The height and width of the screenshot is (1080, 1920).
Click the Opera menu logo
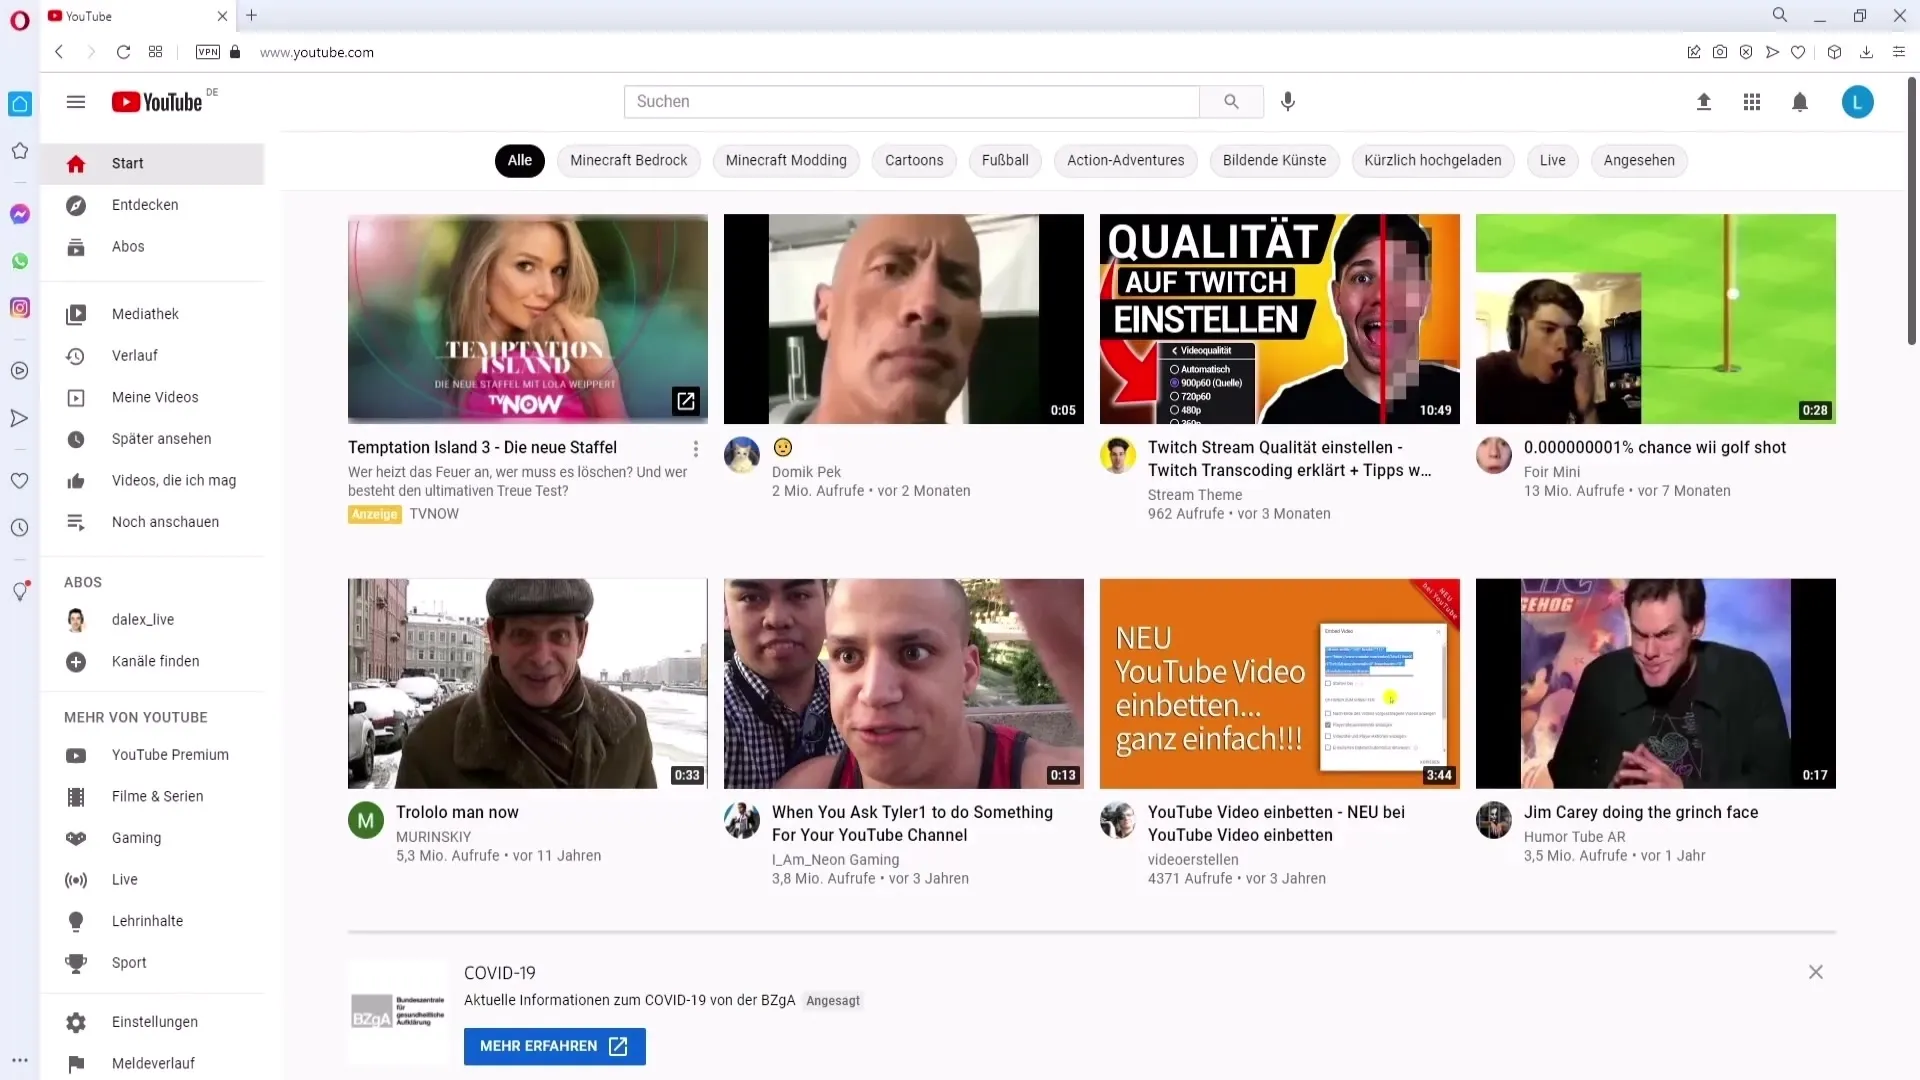pos(20,21)
